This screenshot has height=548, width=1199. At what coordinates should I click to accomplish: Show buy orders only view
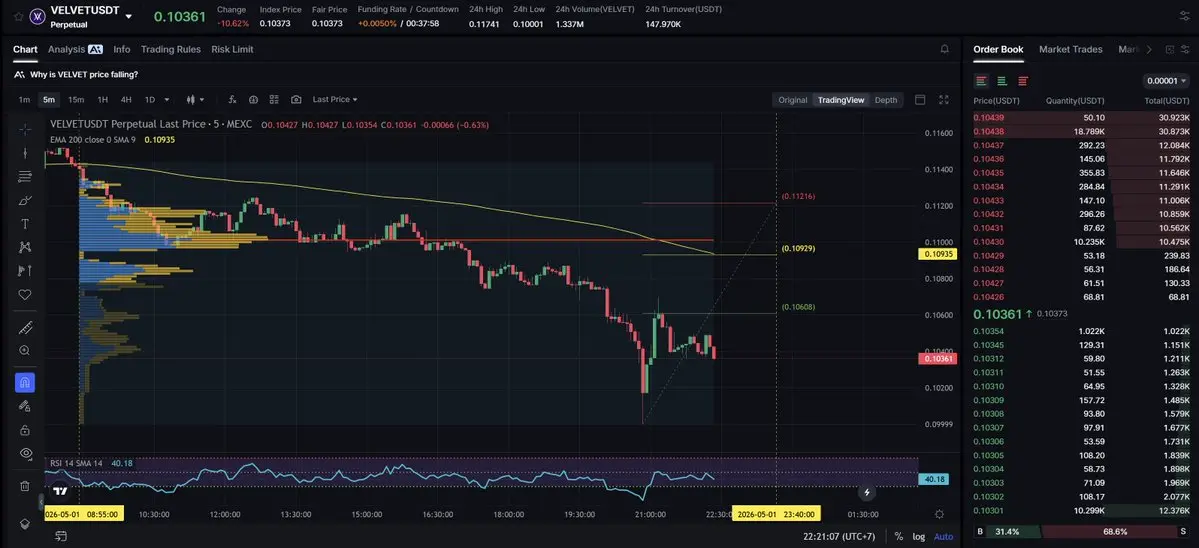1002,80
